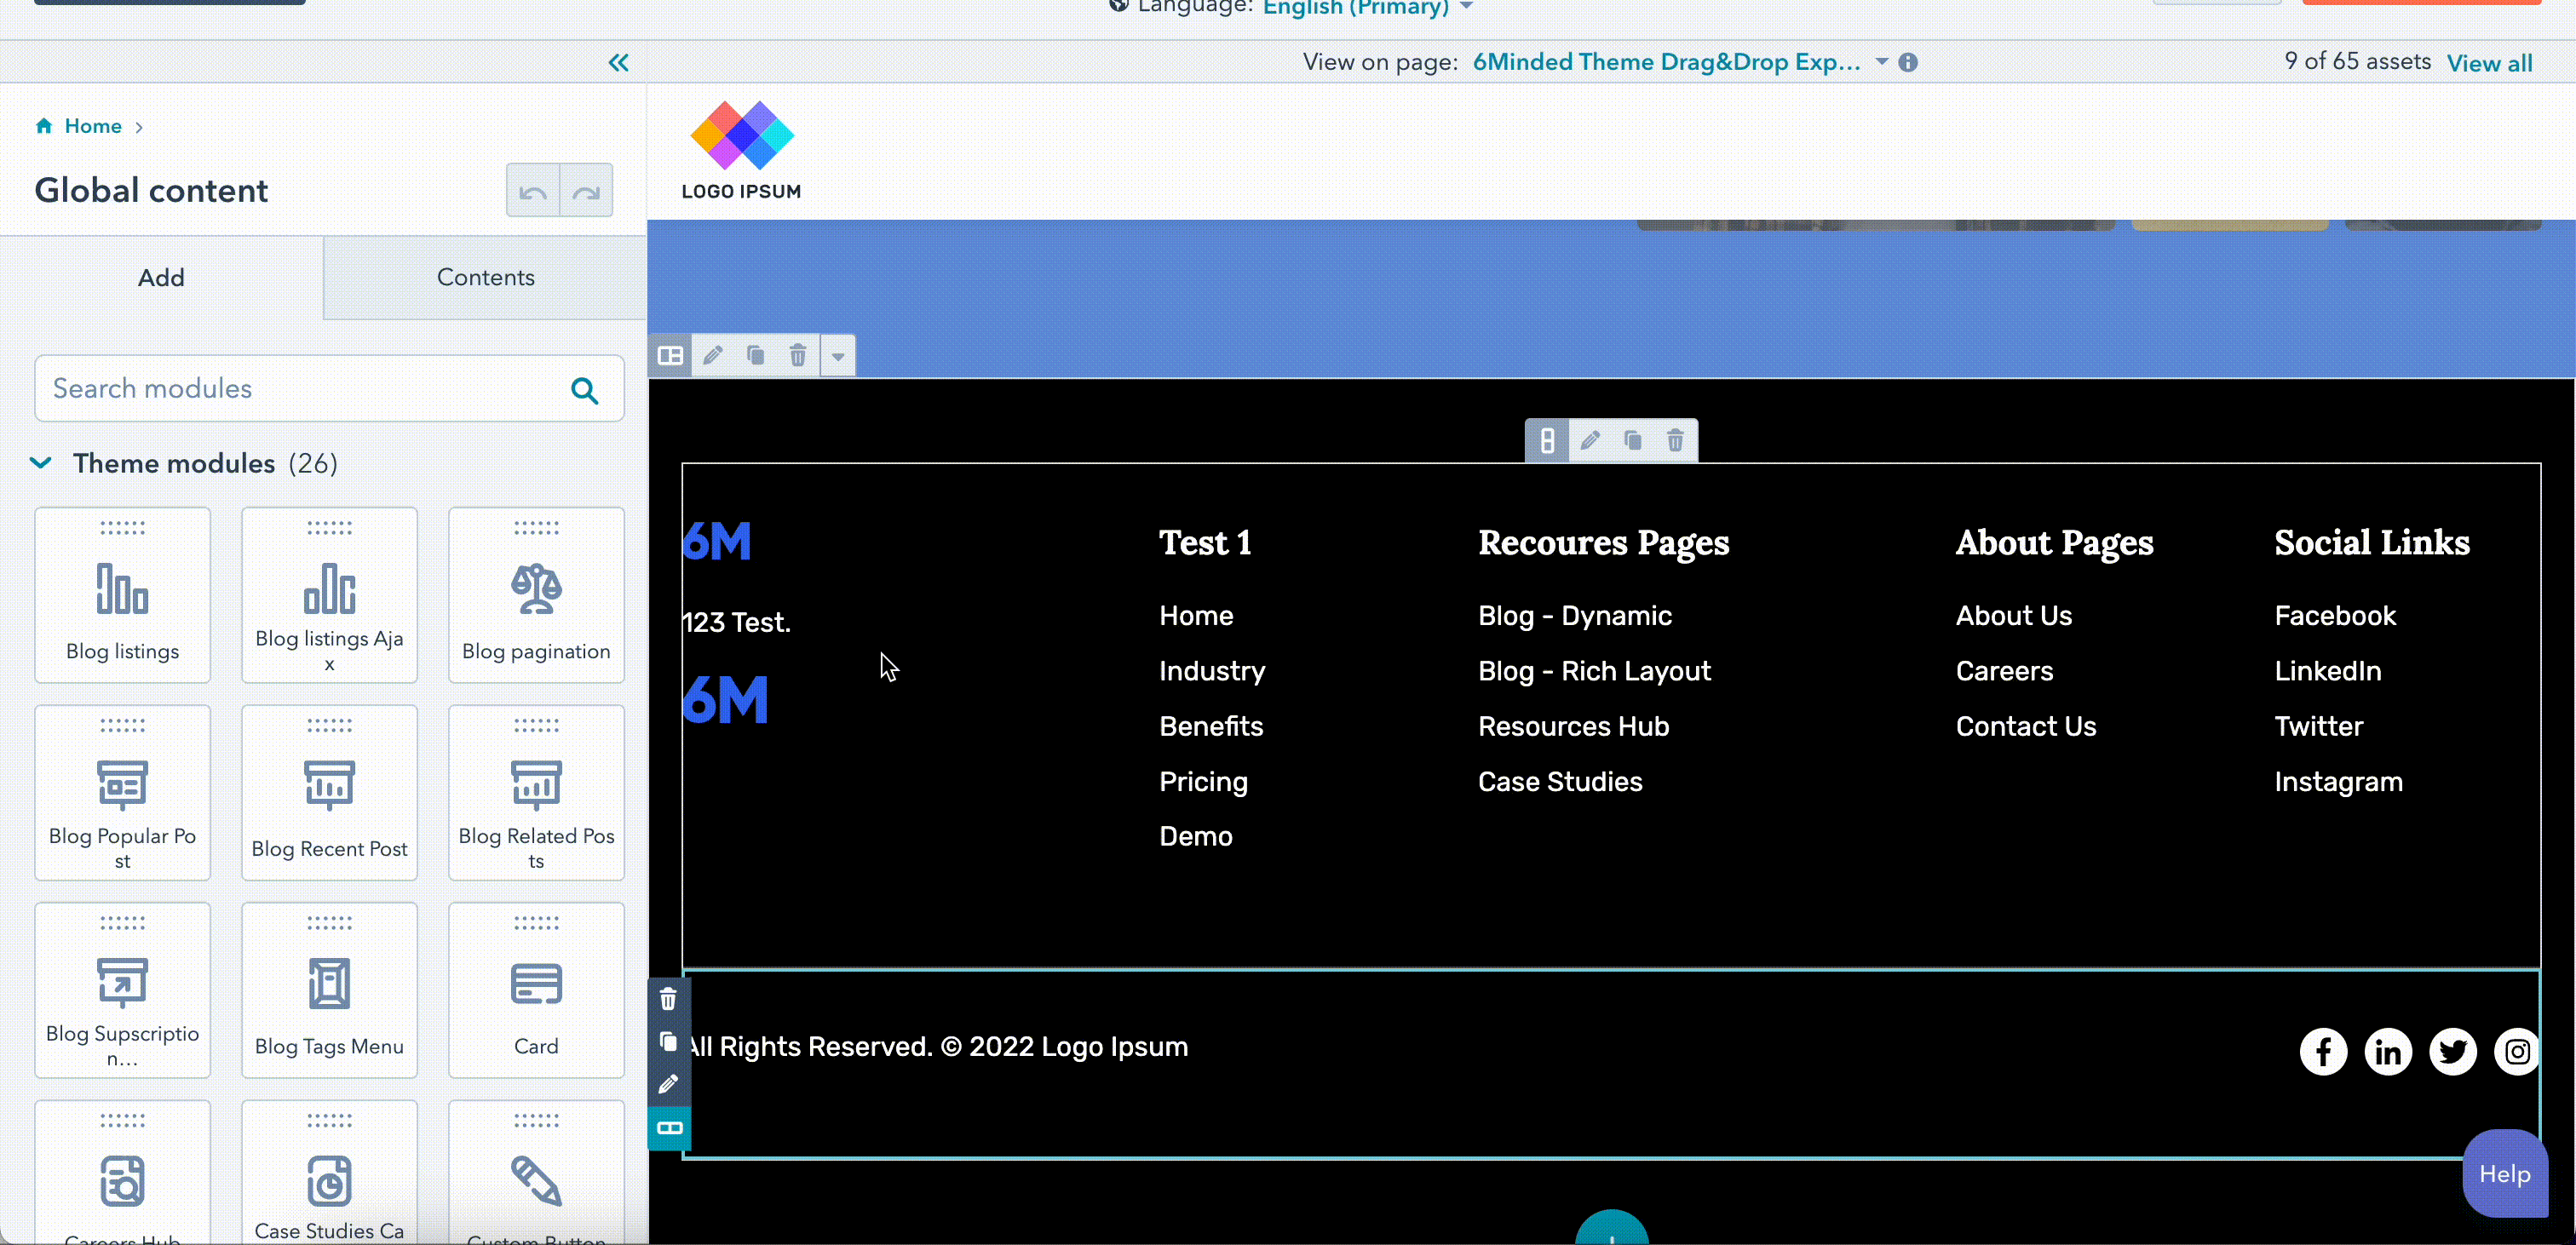This screenshot has height=1245, width=2576.
Task: Click the Instagram circle icon in footer
Action: pos(2517,1052)
